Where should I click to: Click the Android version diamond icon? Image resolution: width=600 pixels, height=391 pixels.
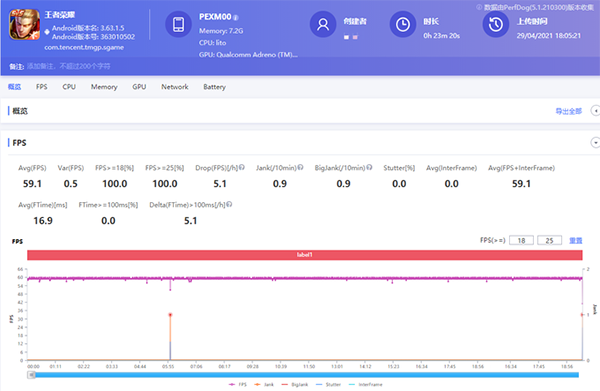(47, 32)
